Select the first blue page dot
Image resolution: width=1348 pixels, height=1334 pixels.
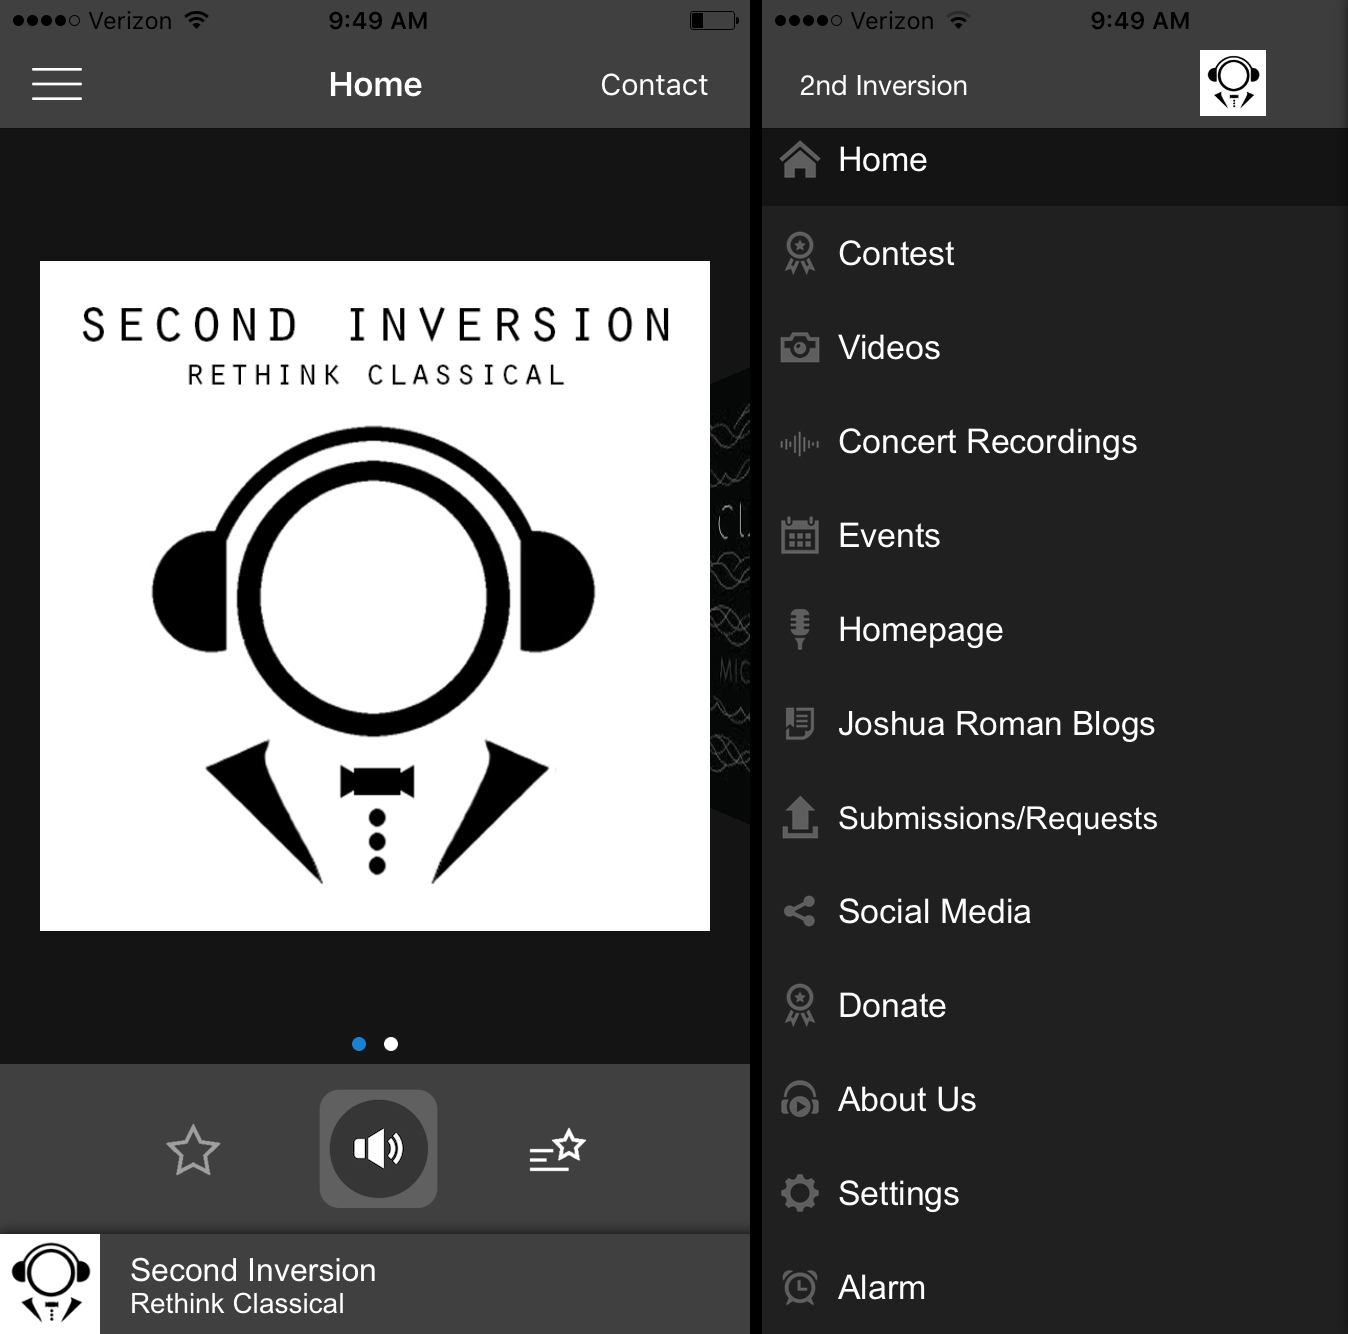(359, 1044)
